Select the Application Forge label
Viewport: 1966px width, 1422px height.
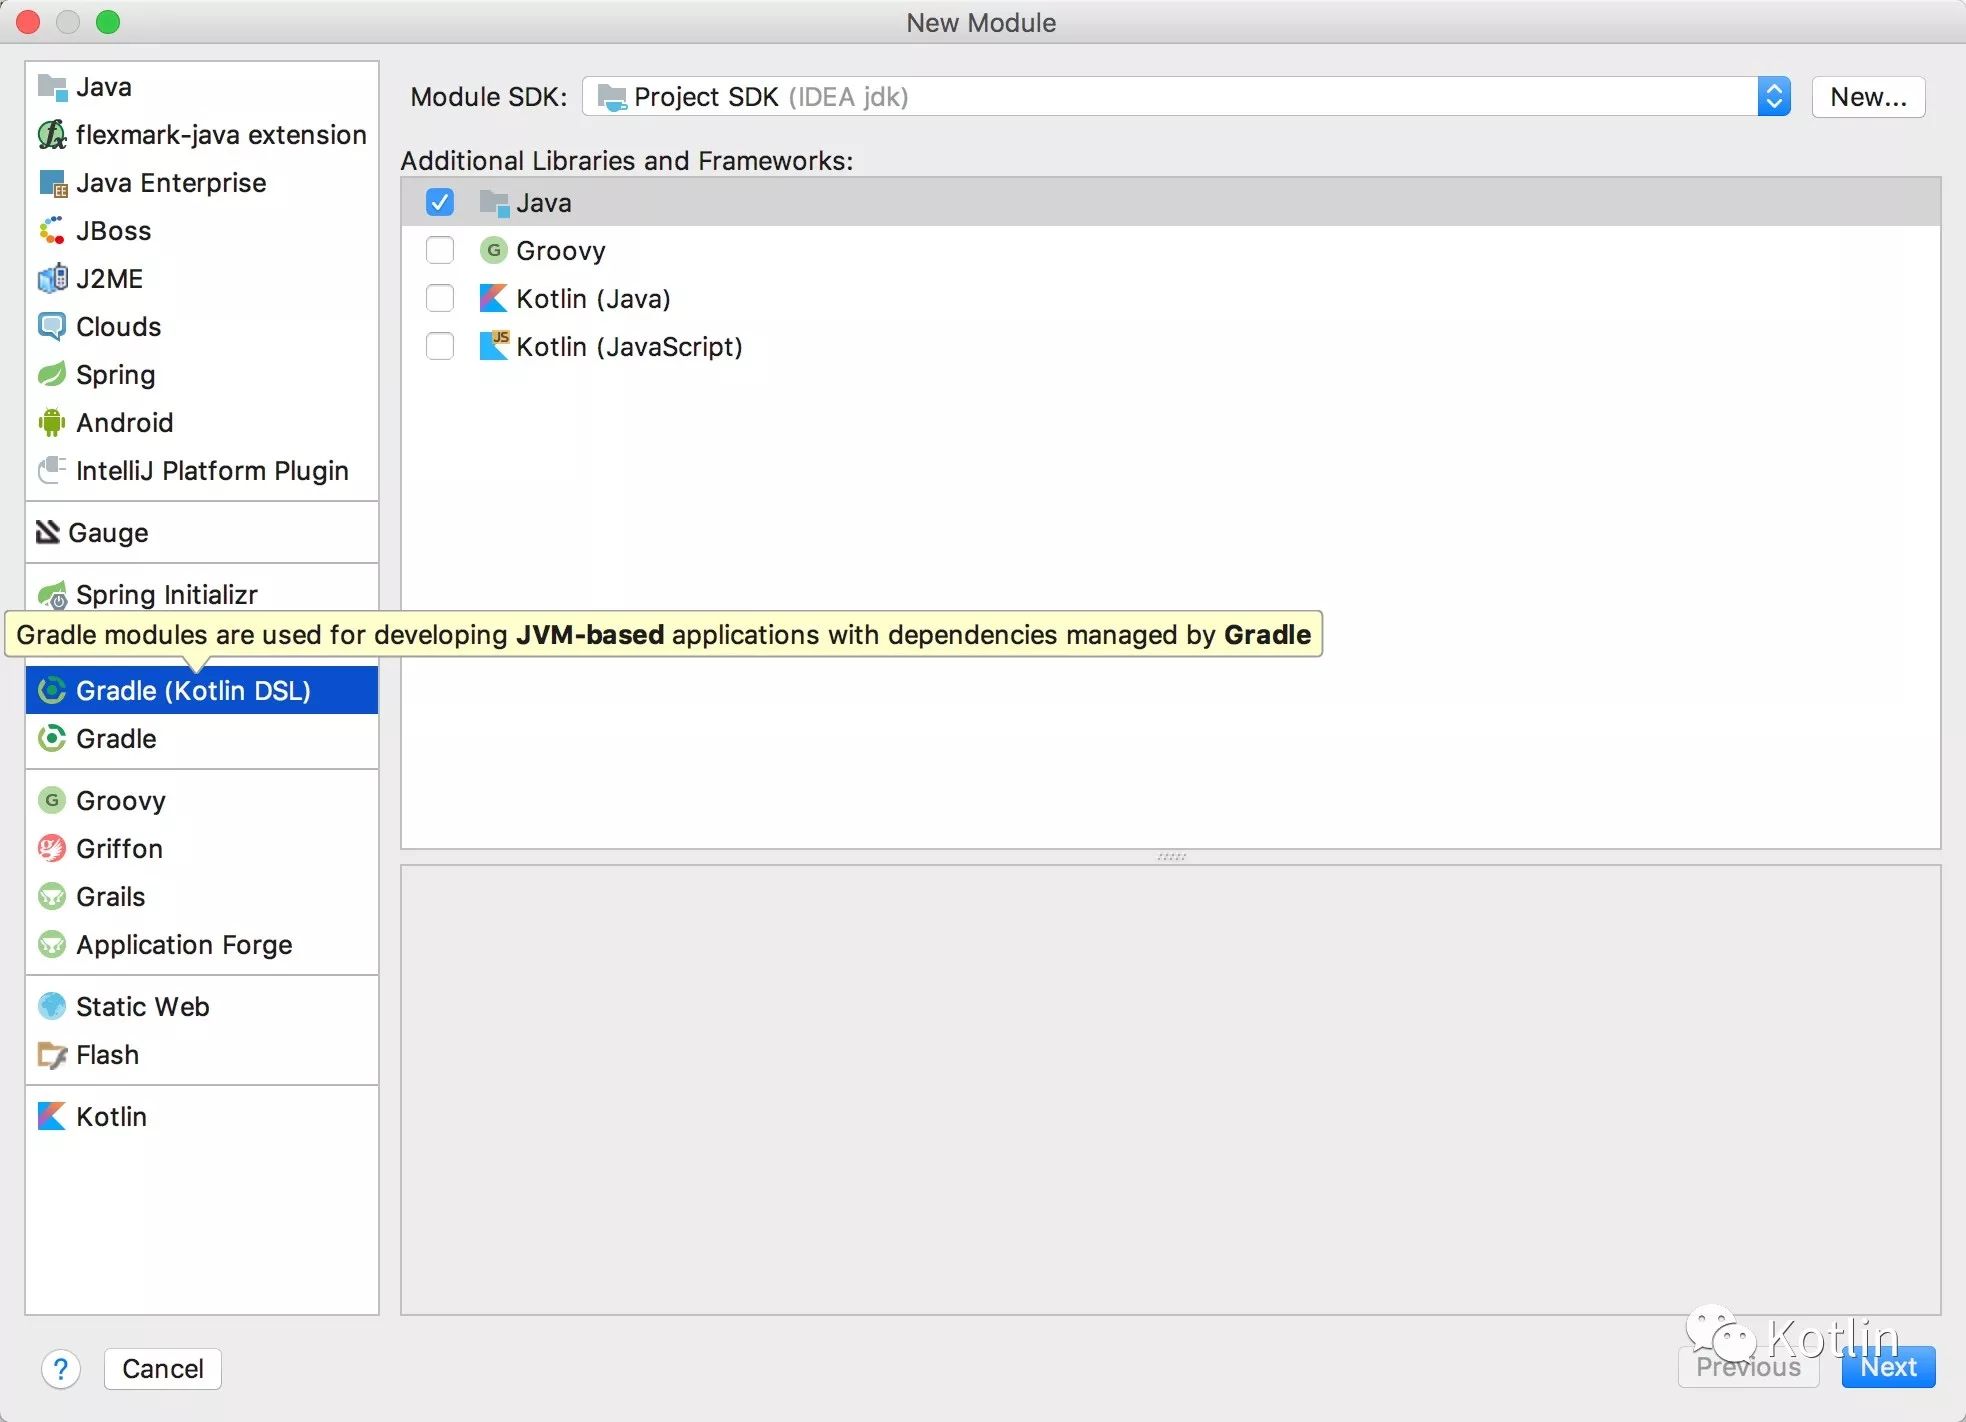184,945
